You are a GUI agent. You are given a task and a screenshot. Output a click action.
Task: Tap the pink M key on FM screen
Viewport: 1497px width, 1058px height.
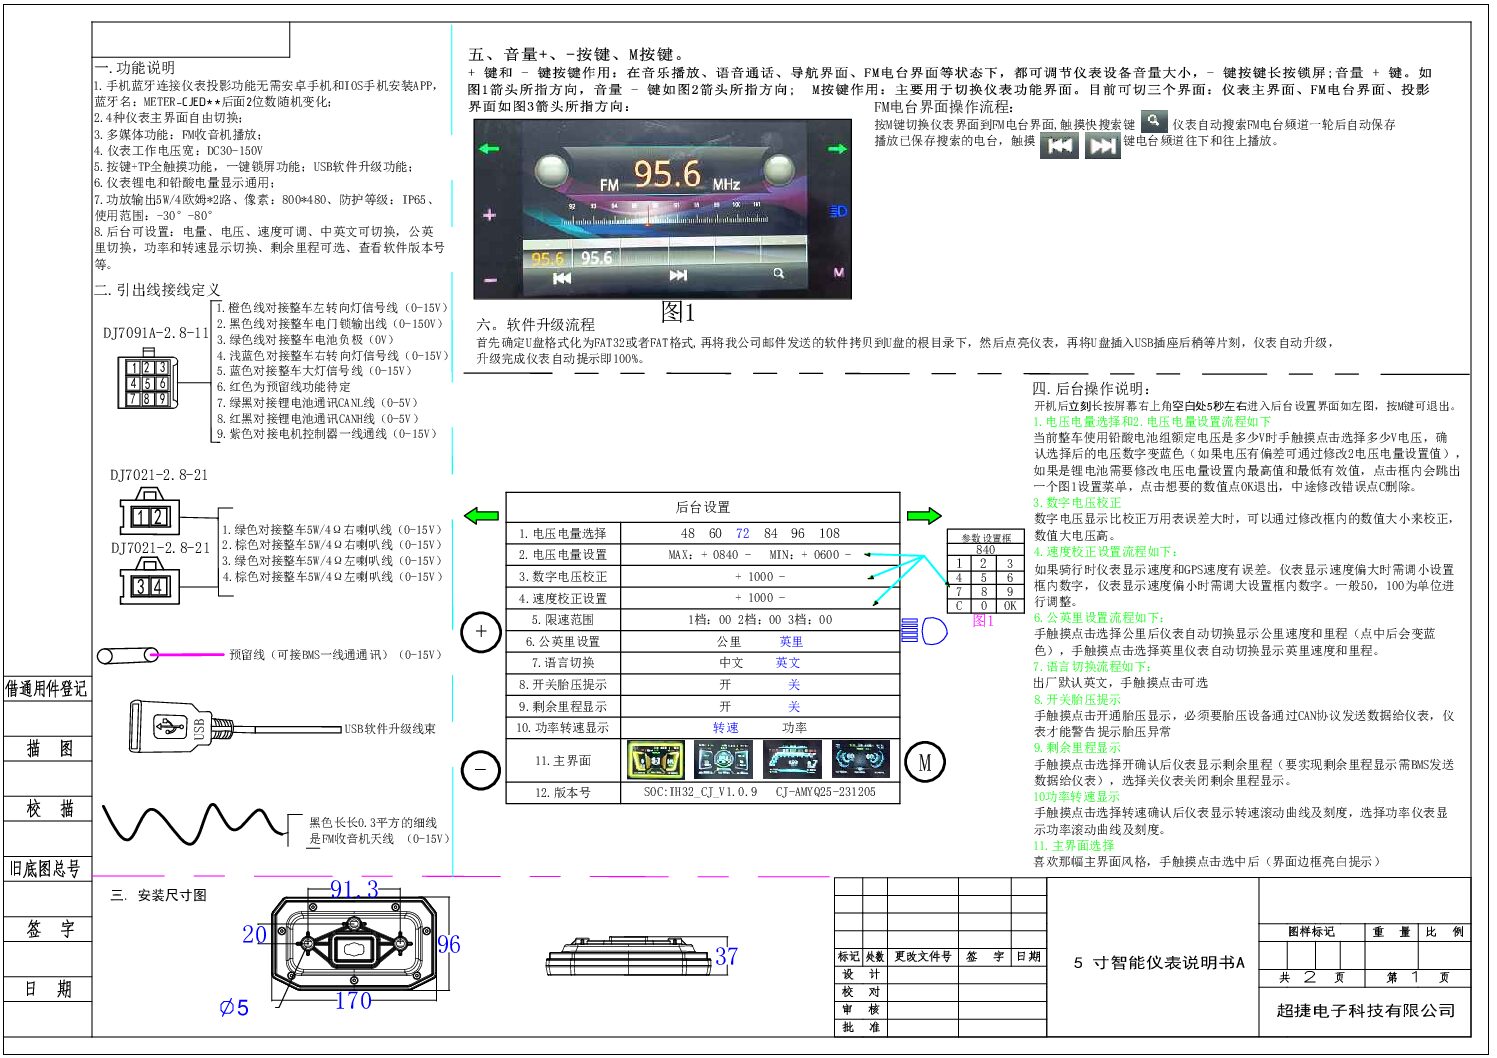point(838,272)
